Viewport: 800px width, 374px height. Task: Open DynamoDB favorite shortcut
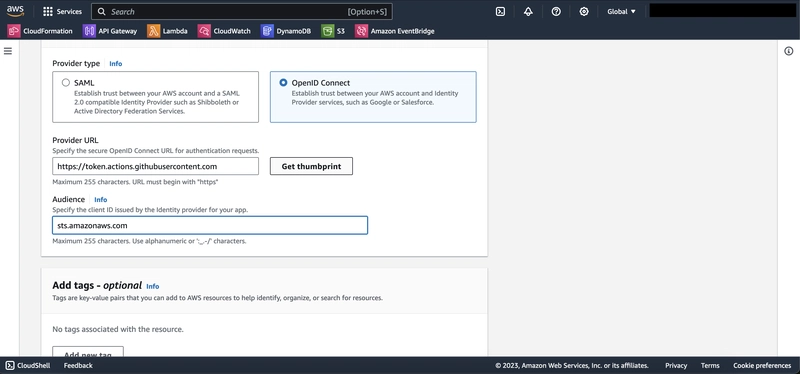tap(286, 31)
